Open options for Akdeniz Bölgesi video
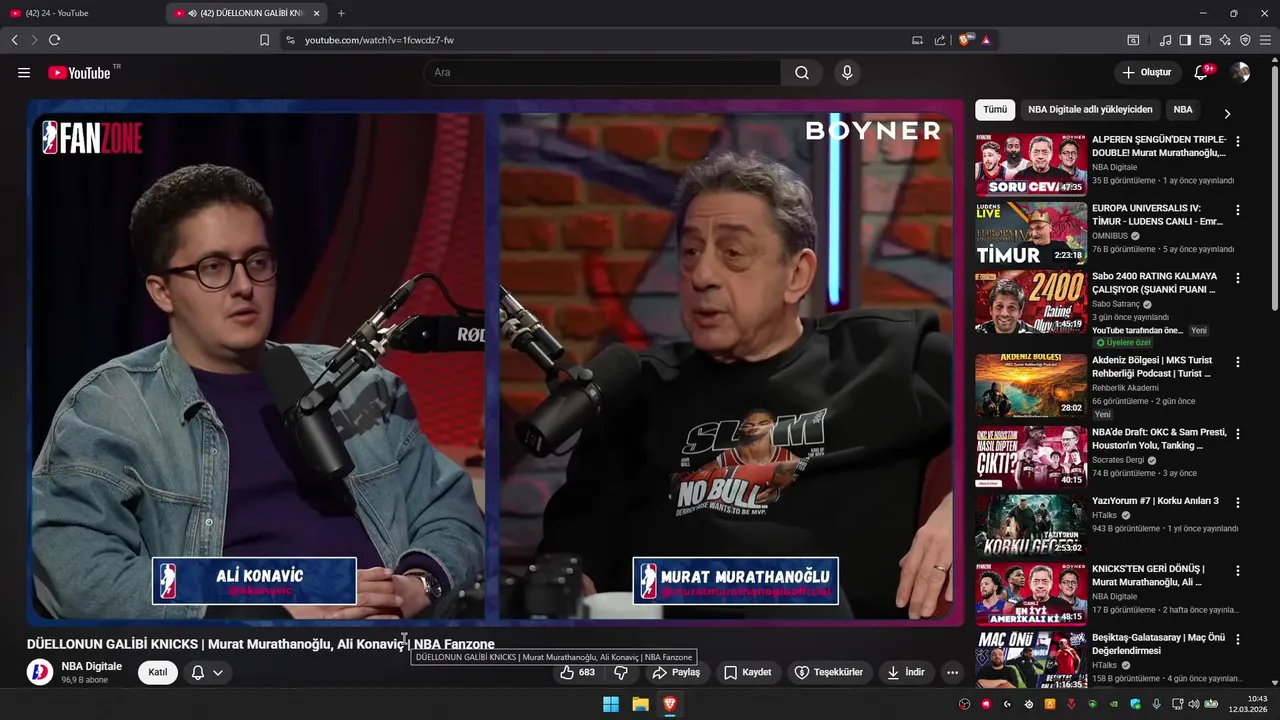The width and height of the screenshot is (1280, 720). point(1238,362)
